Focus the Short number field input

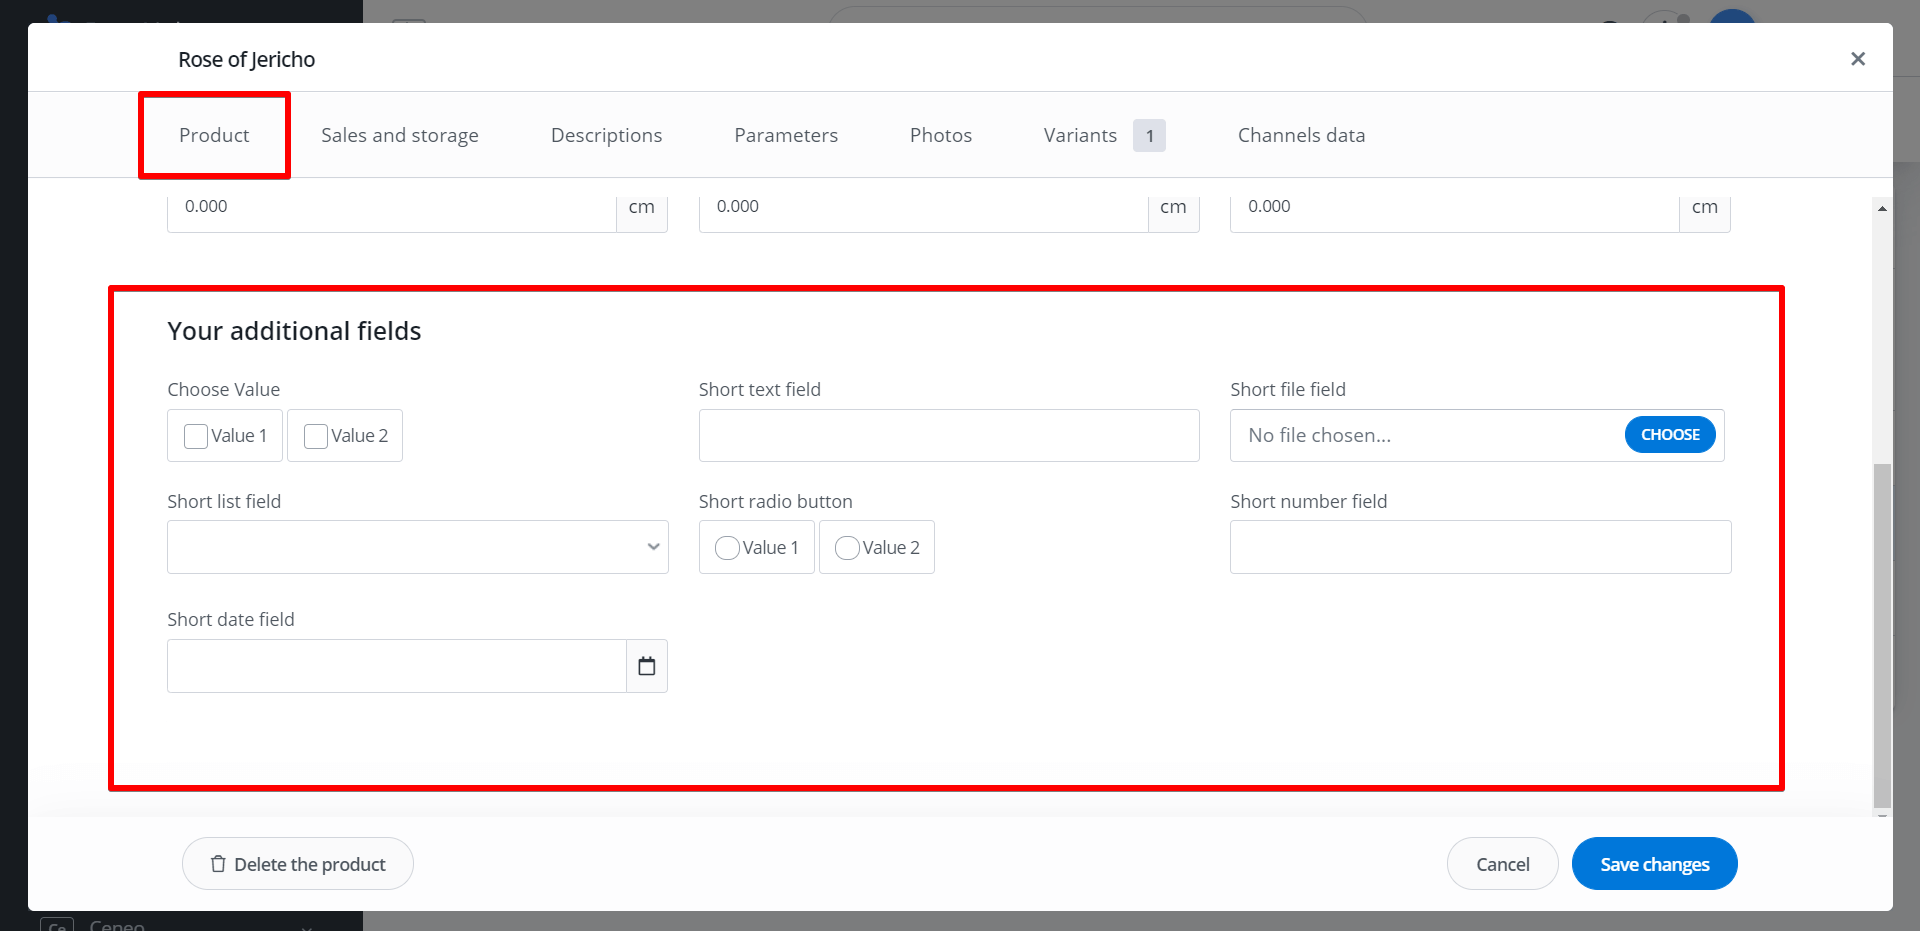coord(1481,547)
